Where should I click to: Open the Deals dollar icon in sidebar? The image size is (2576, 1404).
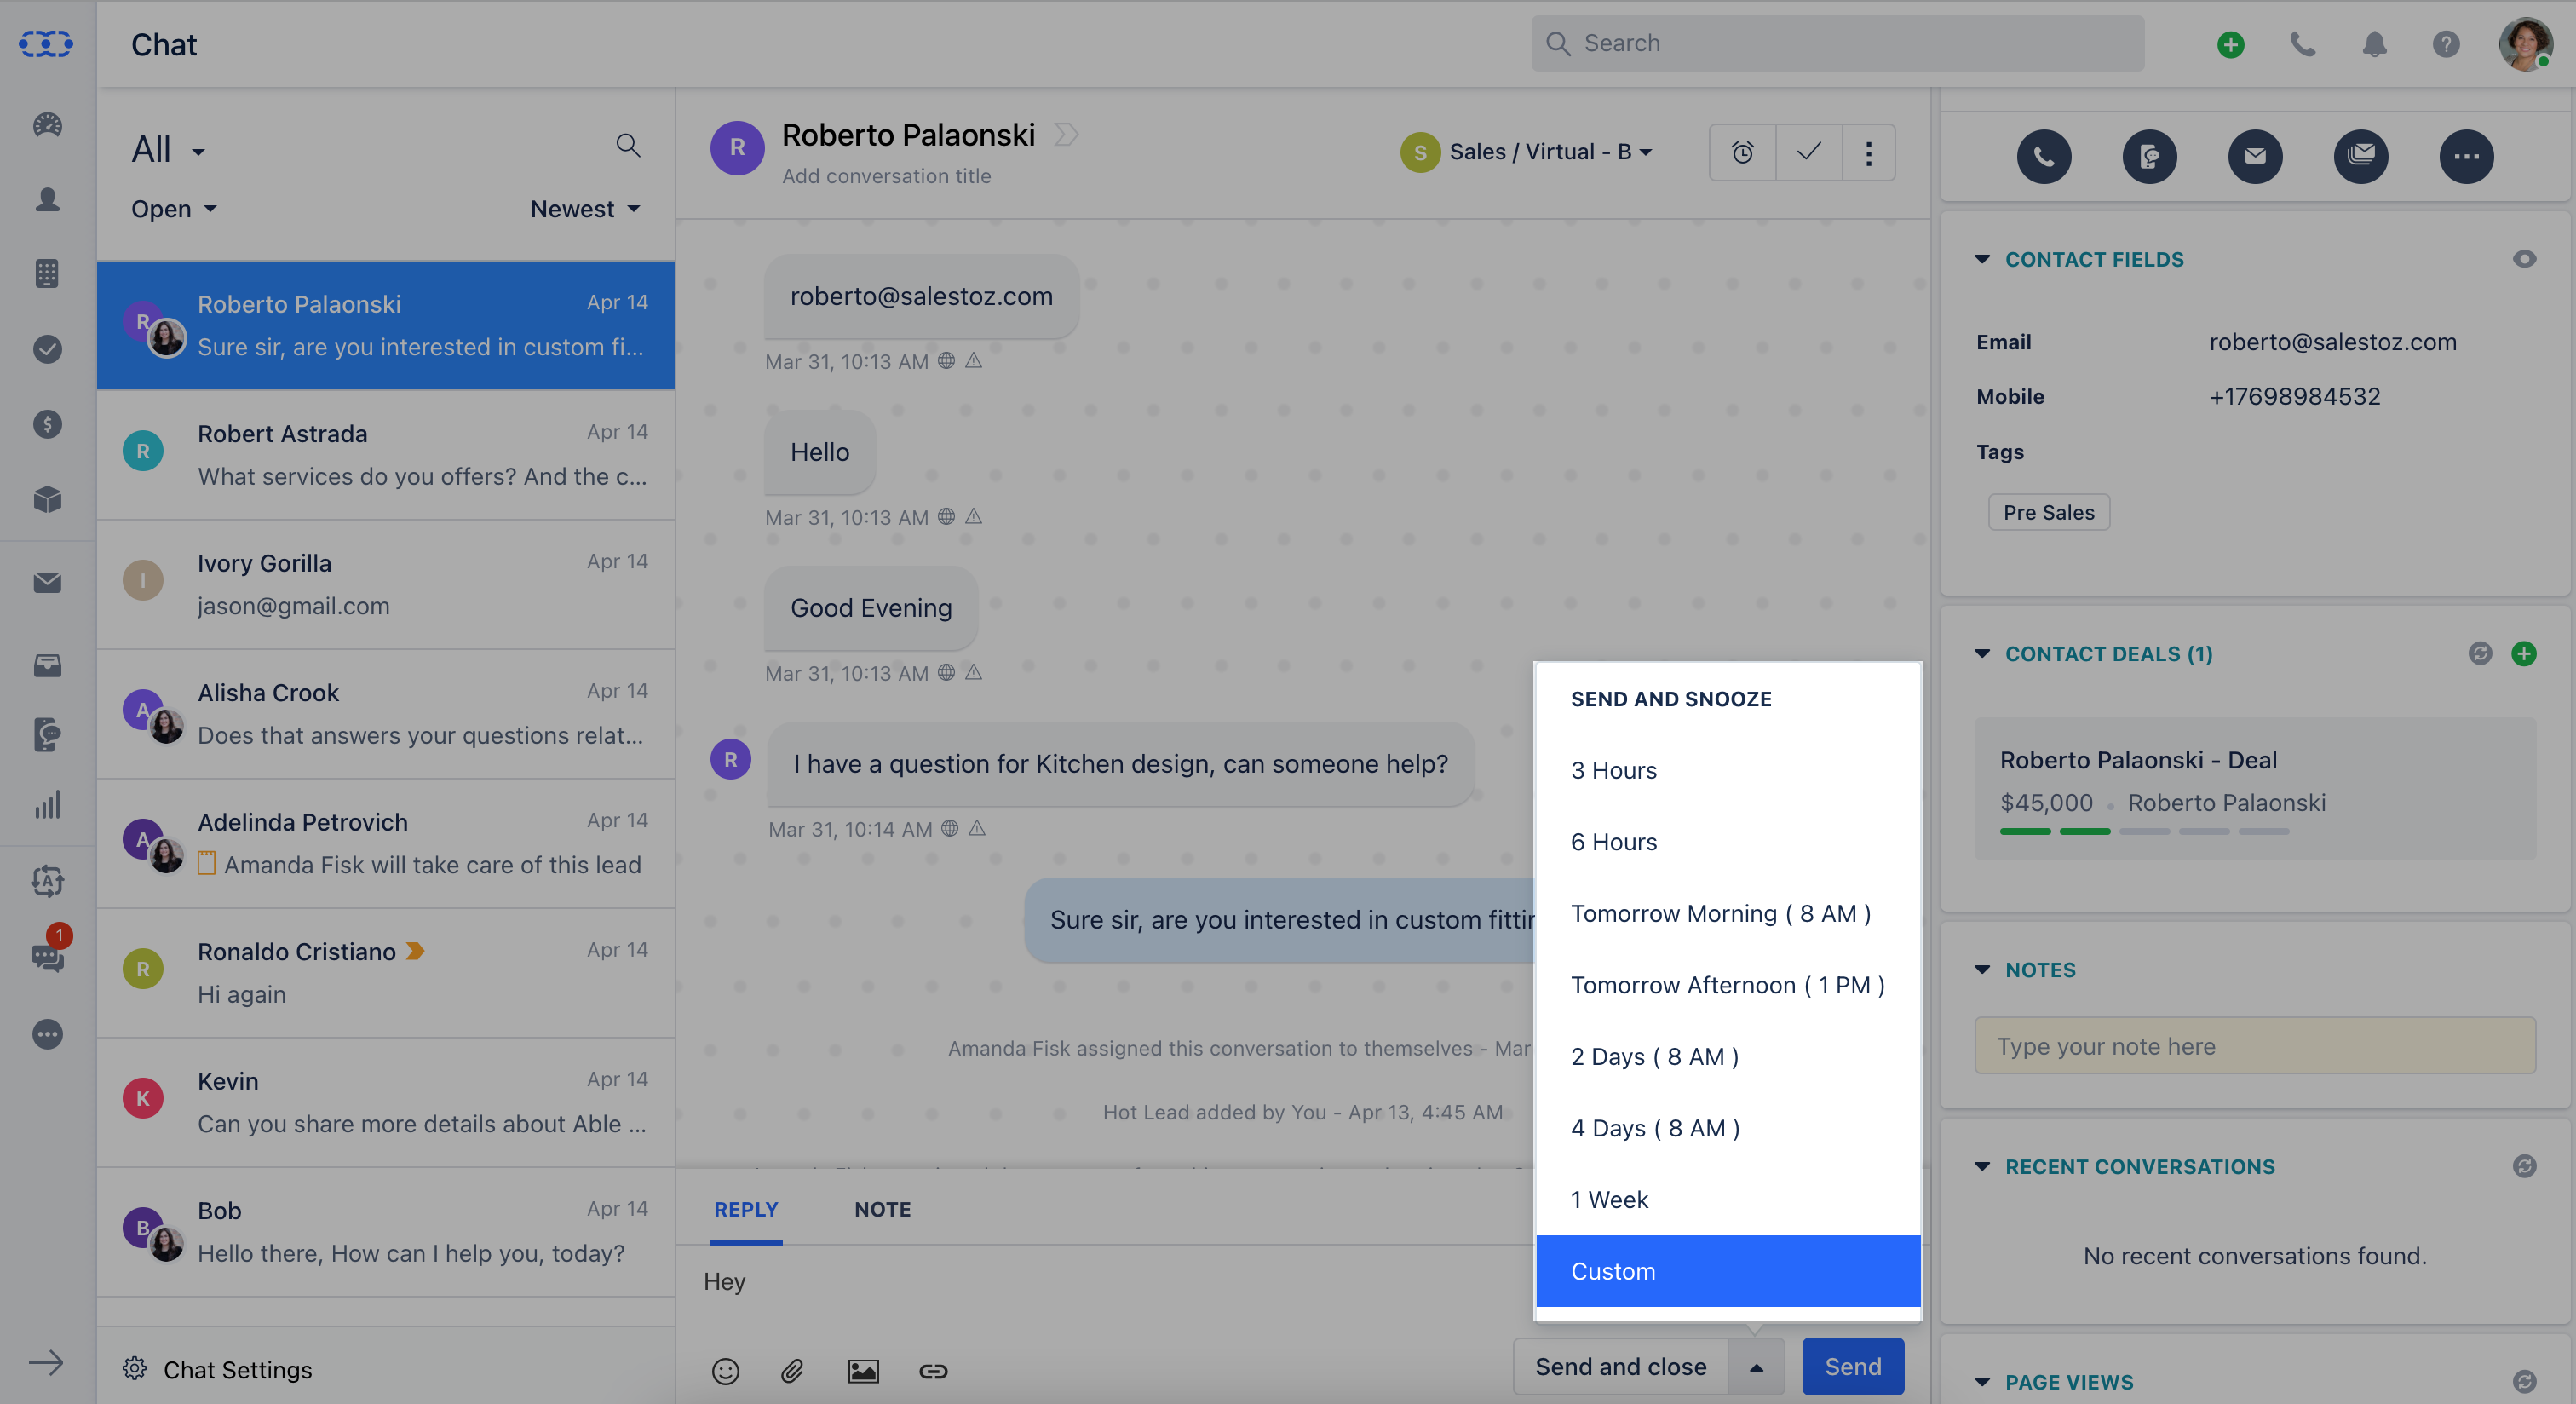click(47, 424)
